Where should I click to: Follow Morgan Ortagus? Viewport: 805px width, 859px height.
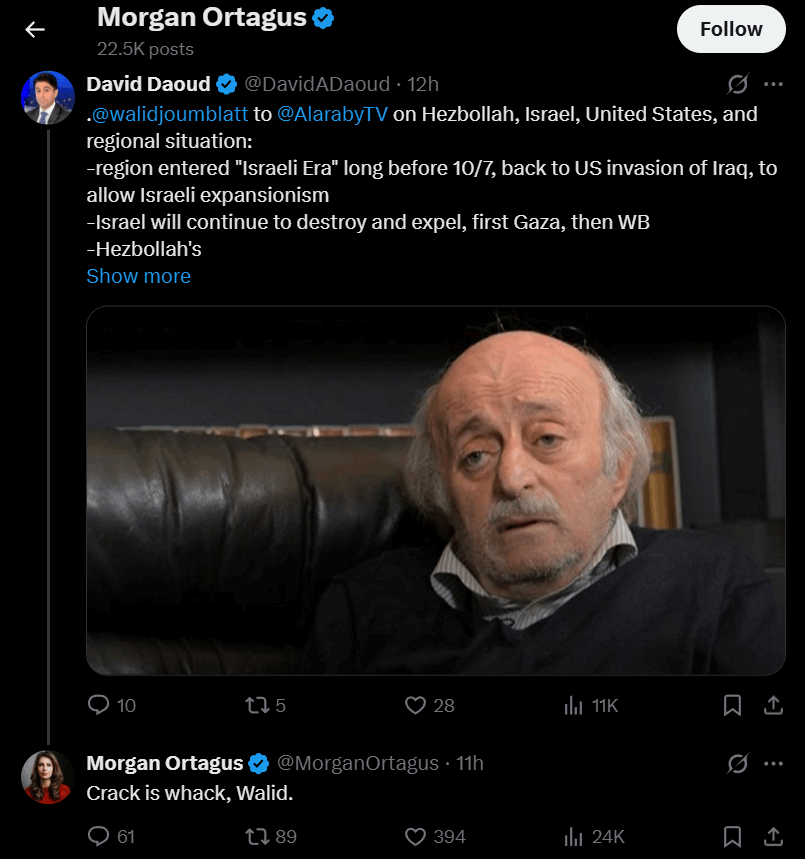tap(731, 29)
